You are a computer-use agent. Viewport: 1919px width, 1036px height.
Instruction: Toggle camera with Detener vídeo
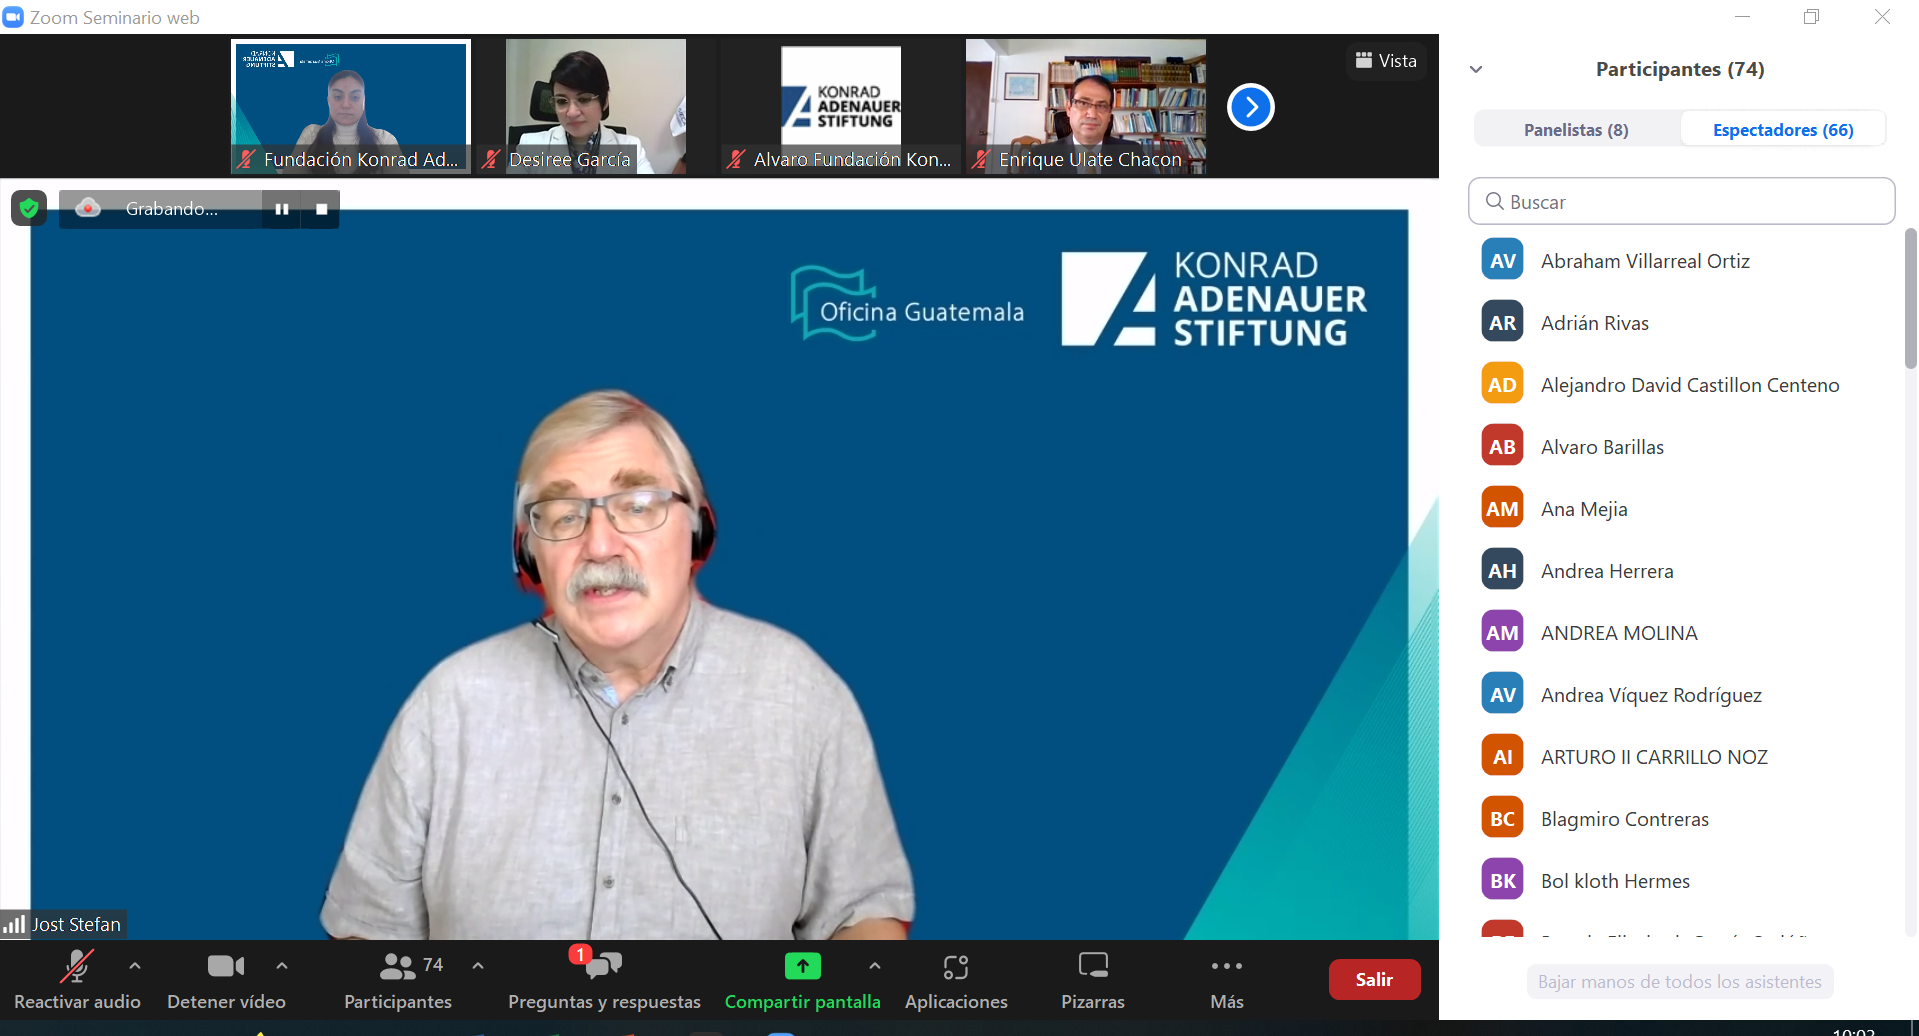tap(225, 967)
